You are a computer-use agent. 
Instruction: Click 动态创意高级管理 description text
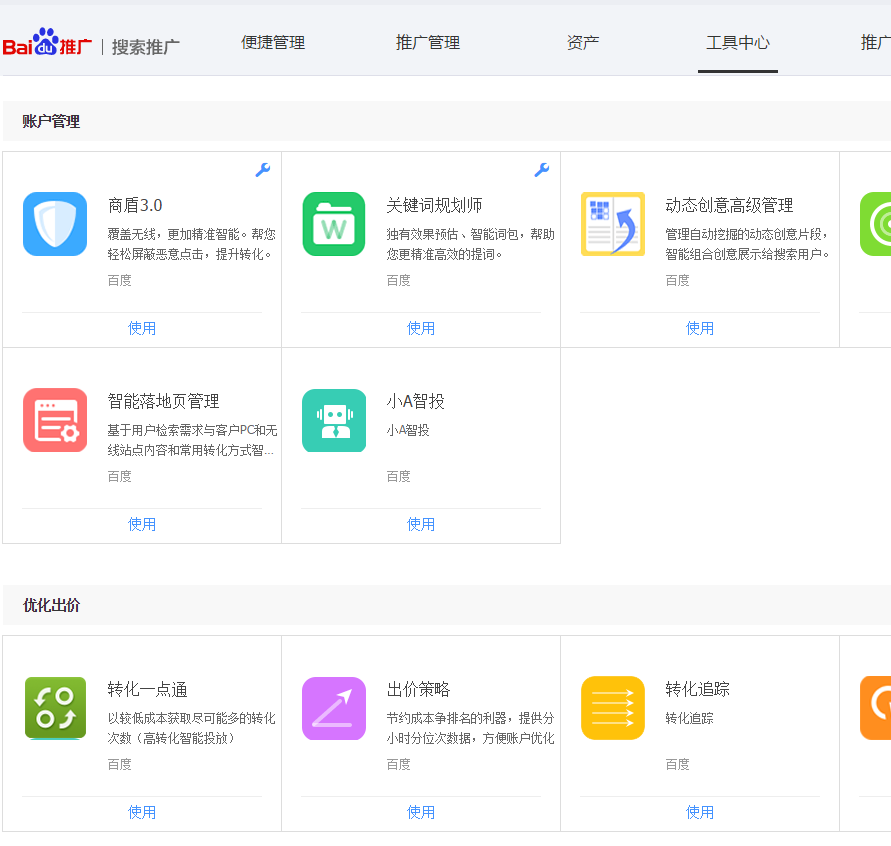(x=747, y=244)
